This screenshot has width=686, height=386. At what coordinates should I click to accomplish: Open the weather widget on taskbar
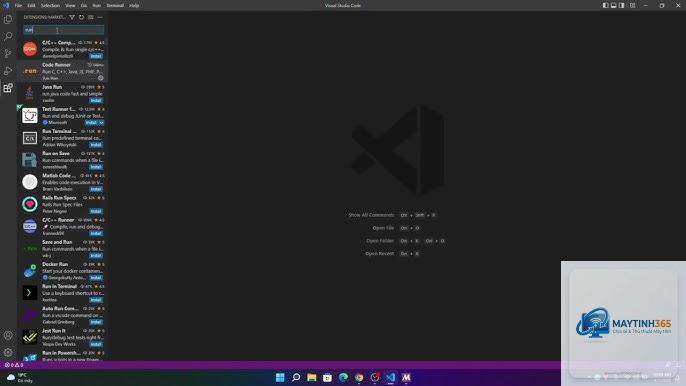20,378
